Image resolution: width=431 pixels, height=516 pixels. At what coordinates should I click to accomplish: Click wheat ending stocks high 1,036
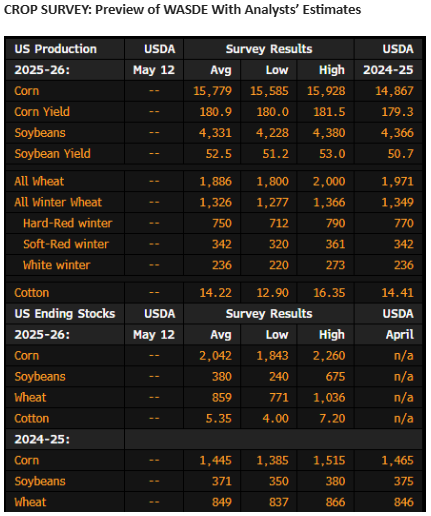pyautogui.click(x=329, y=397)
